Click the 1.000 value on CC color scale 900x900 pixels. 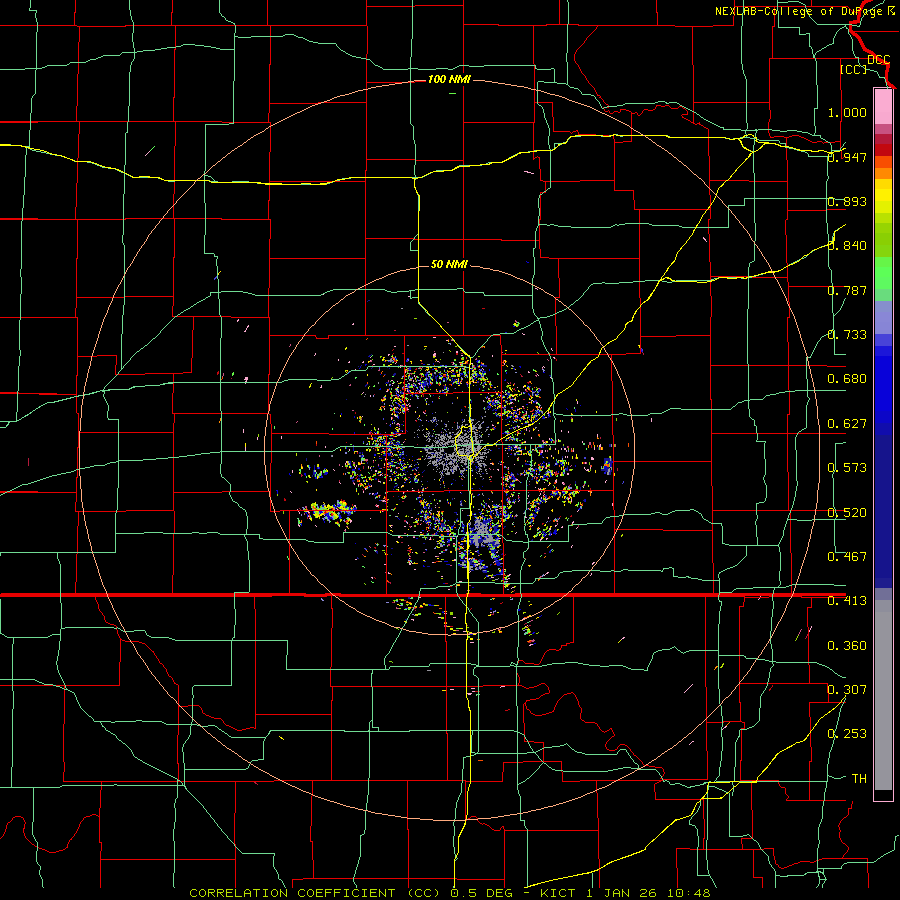tap(847, 112)
